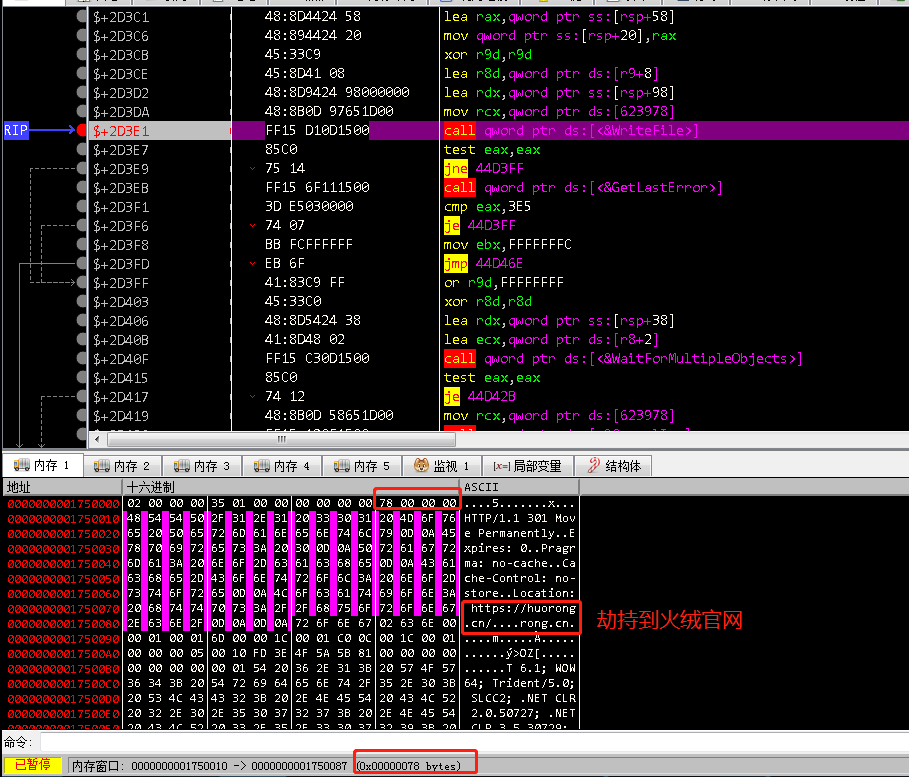Select the call WriteFile instruction
Viewport: 909px width, 777px height.
tap(570, 131)
